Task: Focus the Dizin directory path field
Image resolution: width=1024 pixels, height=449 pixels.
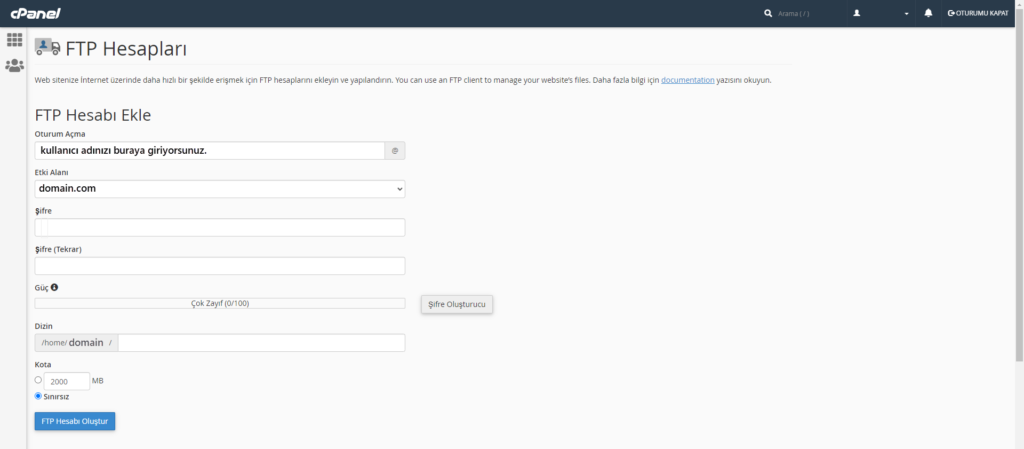Action: [x=260, y=343]
